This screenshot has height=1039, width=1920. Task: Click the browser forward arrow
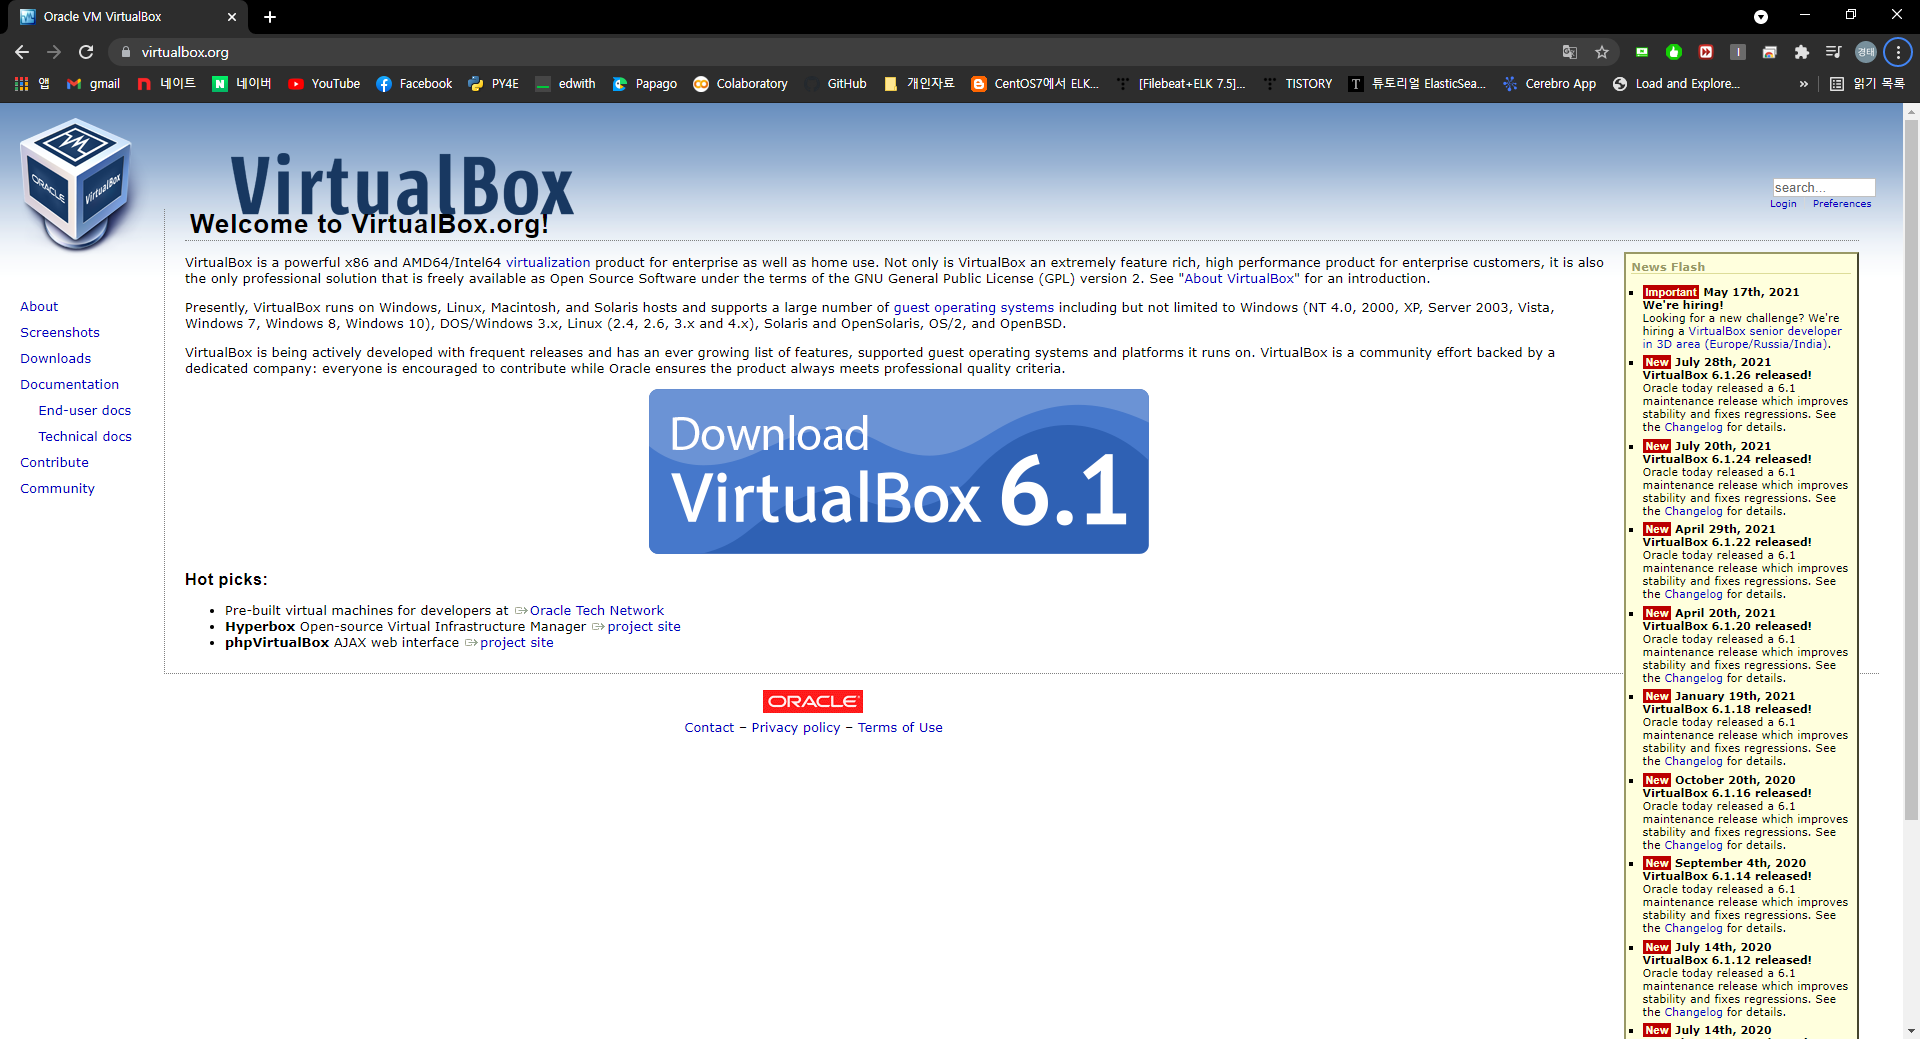[54, 52]
